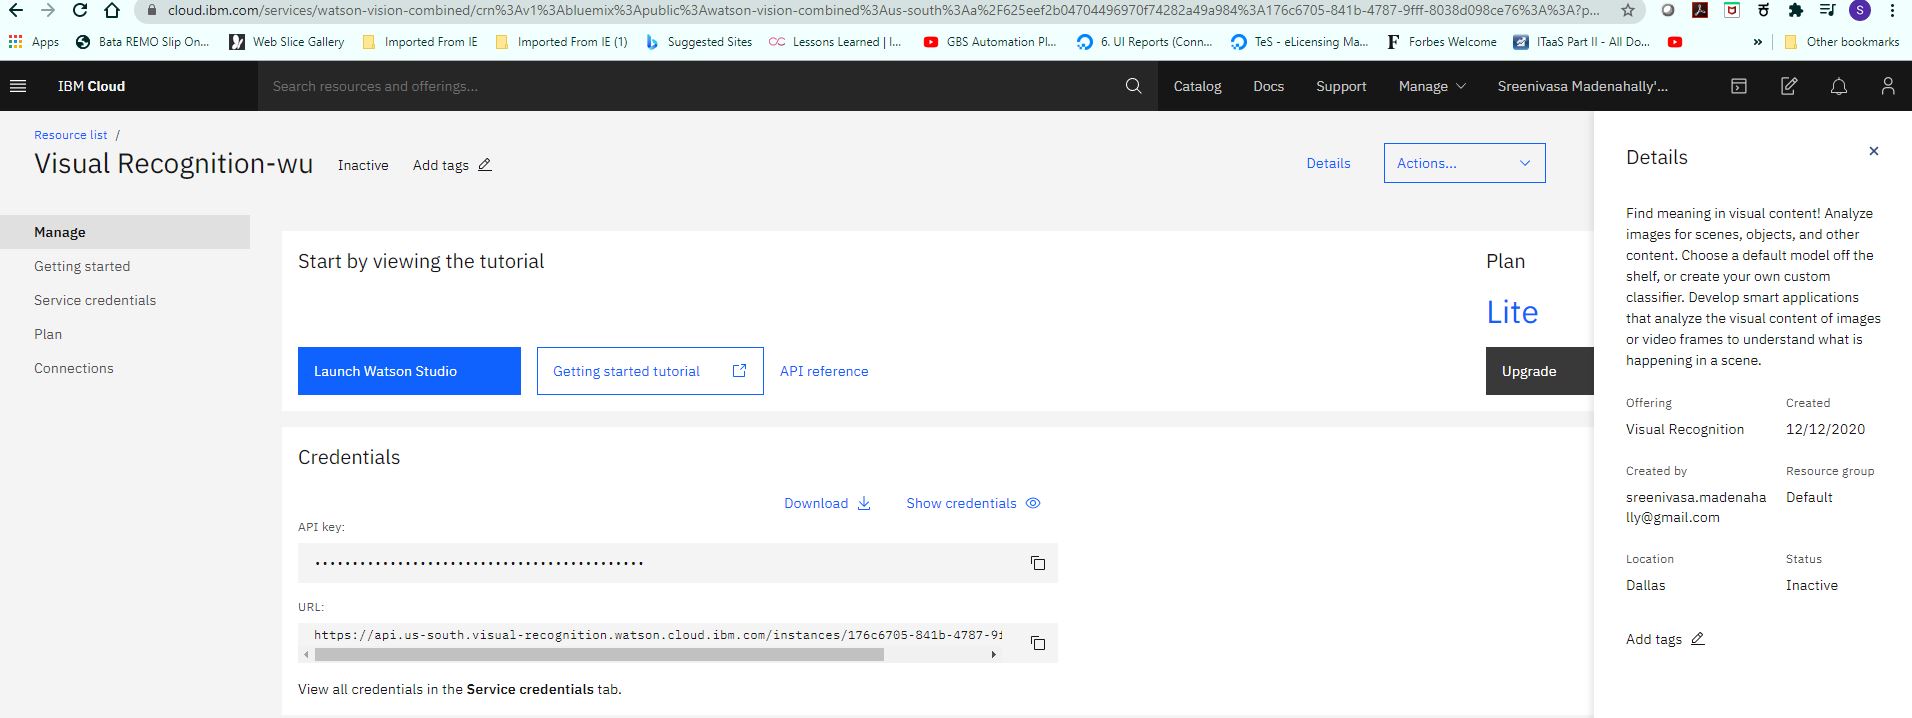The height and width of the screenshot is (718, 1912).
Task: Click the Inactive status next to title
Action: click(363, 165)
